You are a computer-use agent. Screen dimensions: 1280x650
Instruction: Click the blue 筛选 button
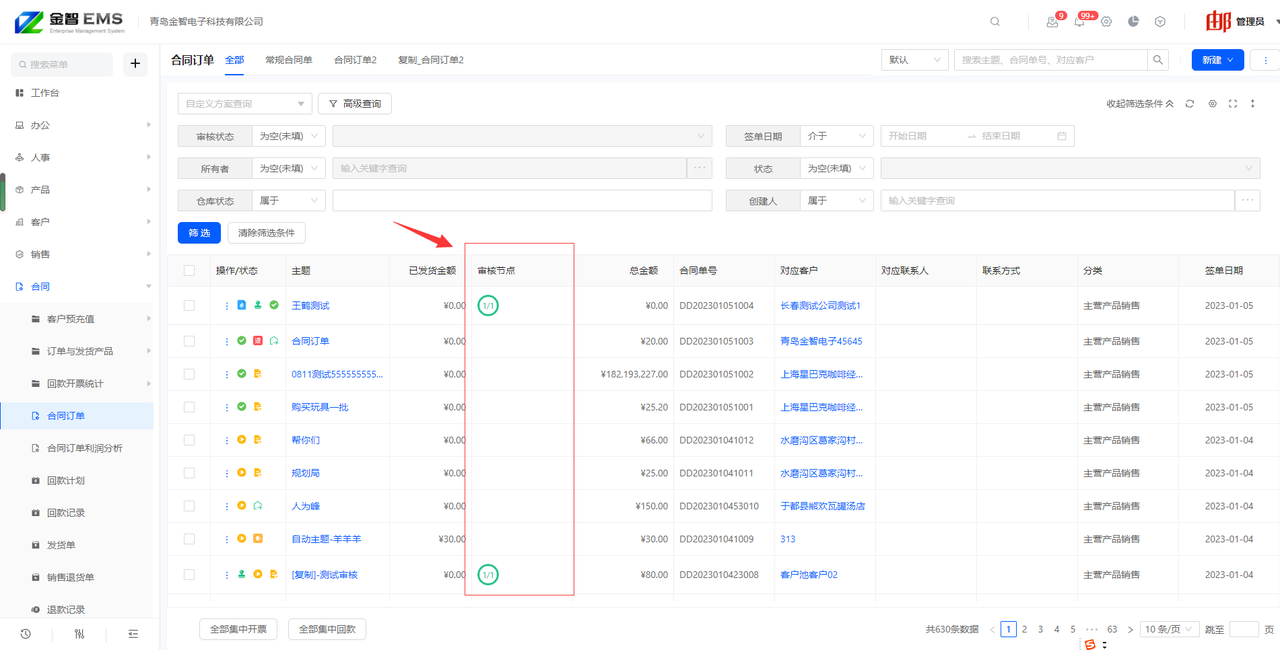coord(199,233)
